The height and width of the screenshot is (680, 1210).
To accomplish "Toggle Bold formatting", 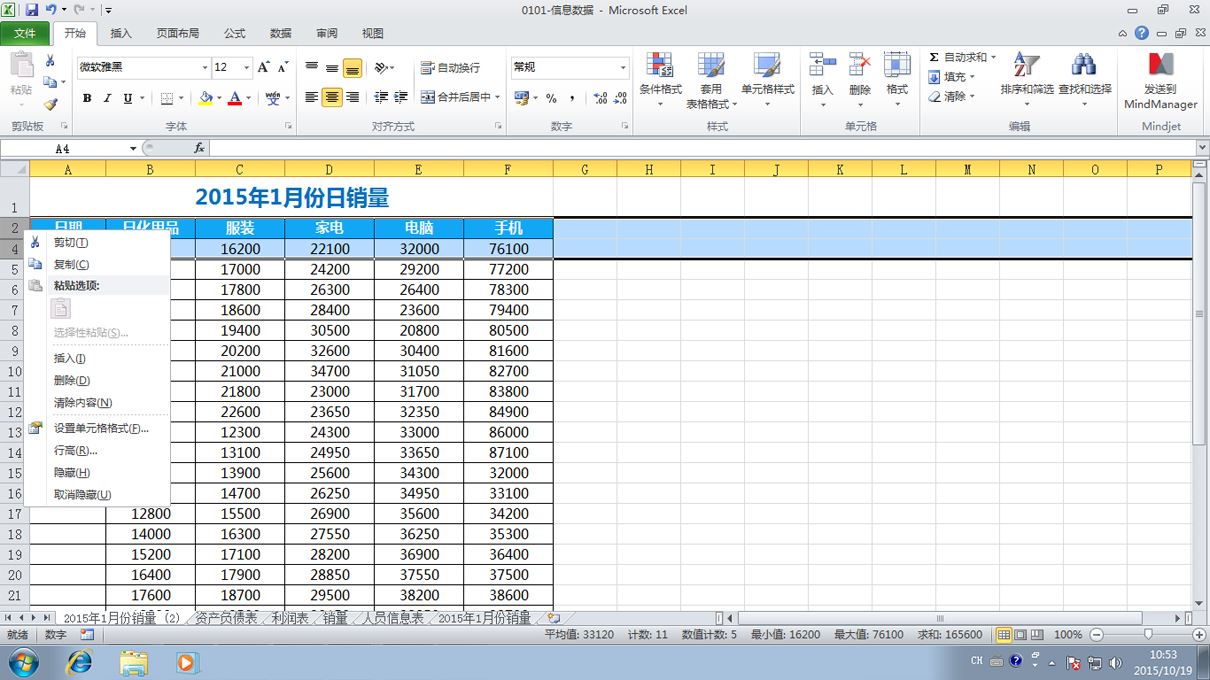I will coord(87,98).
